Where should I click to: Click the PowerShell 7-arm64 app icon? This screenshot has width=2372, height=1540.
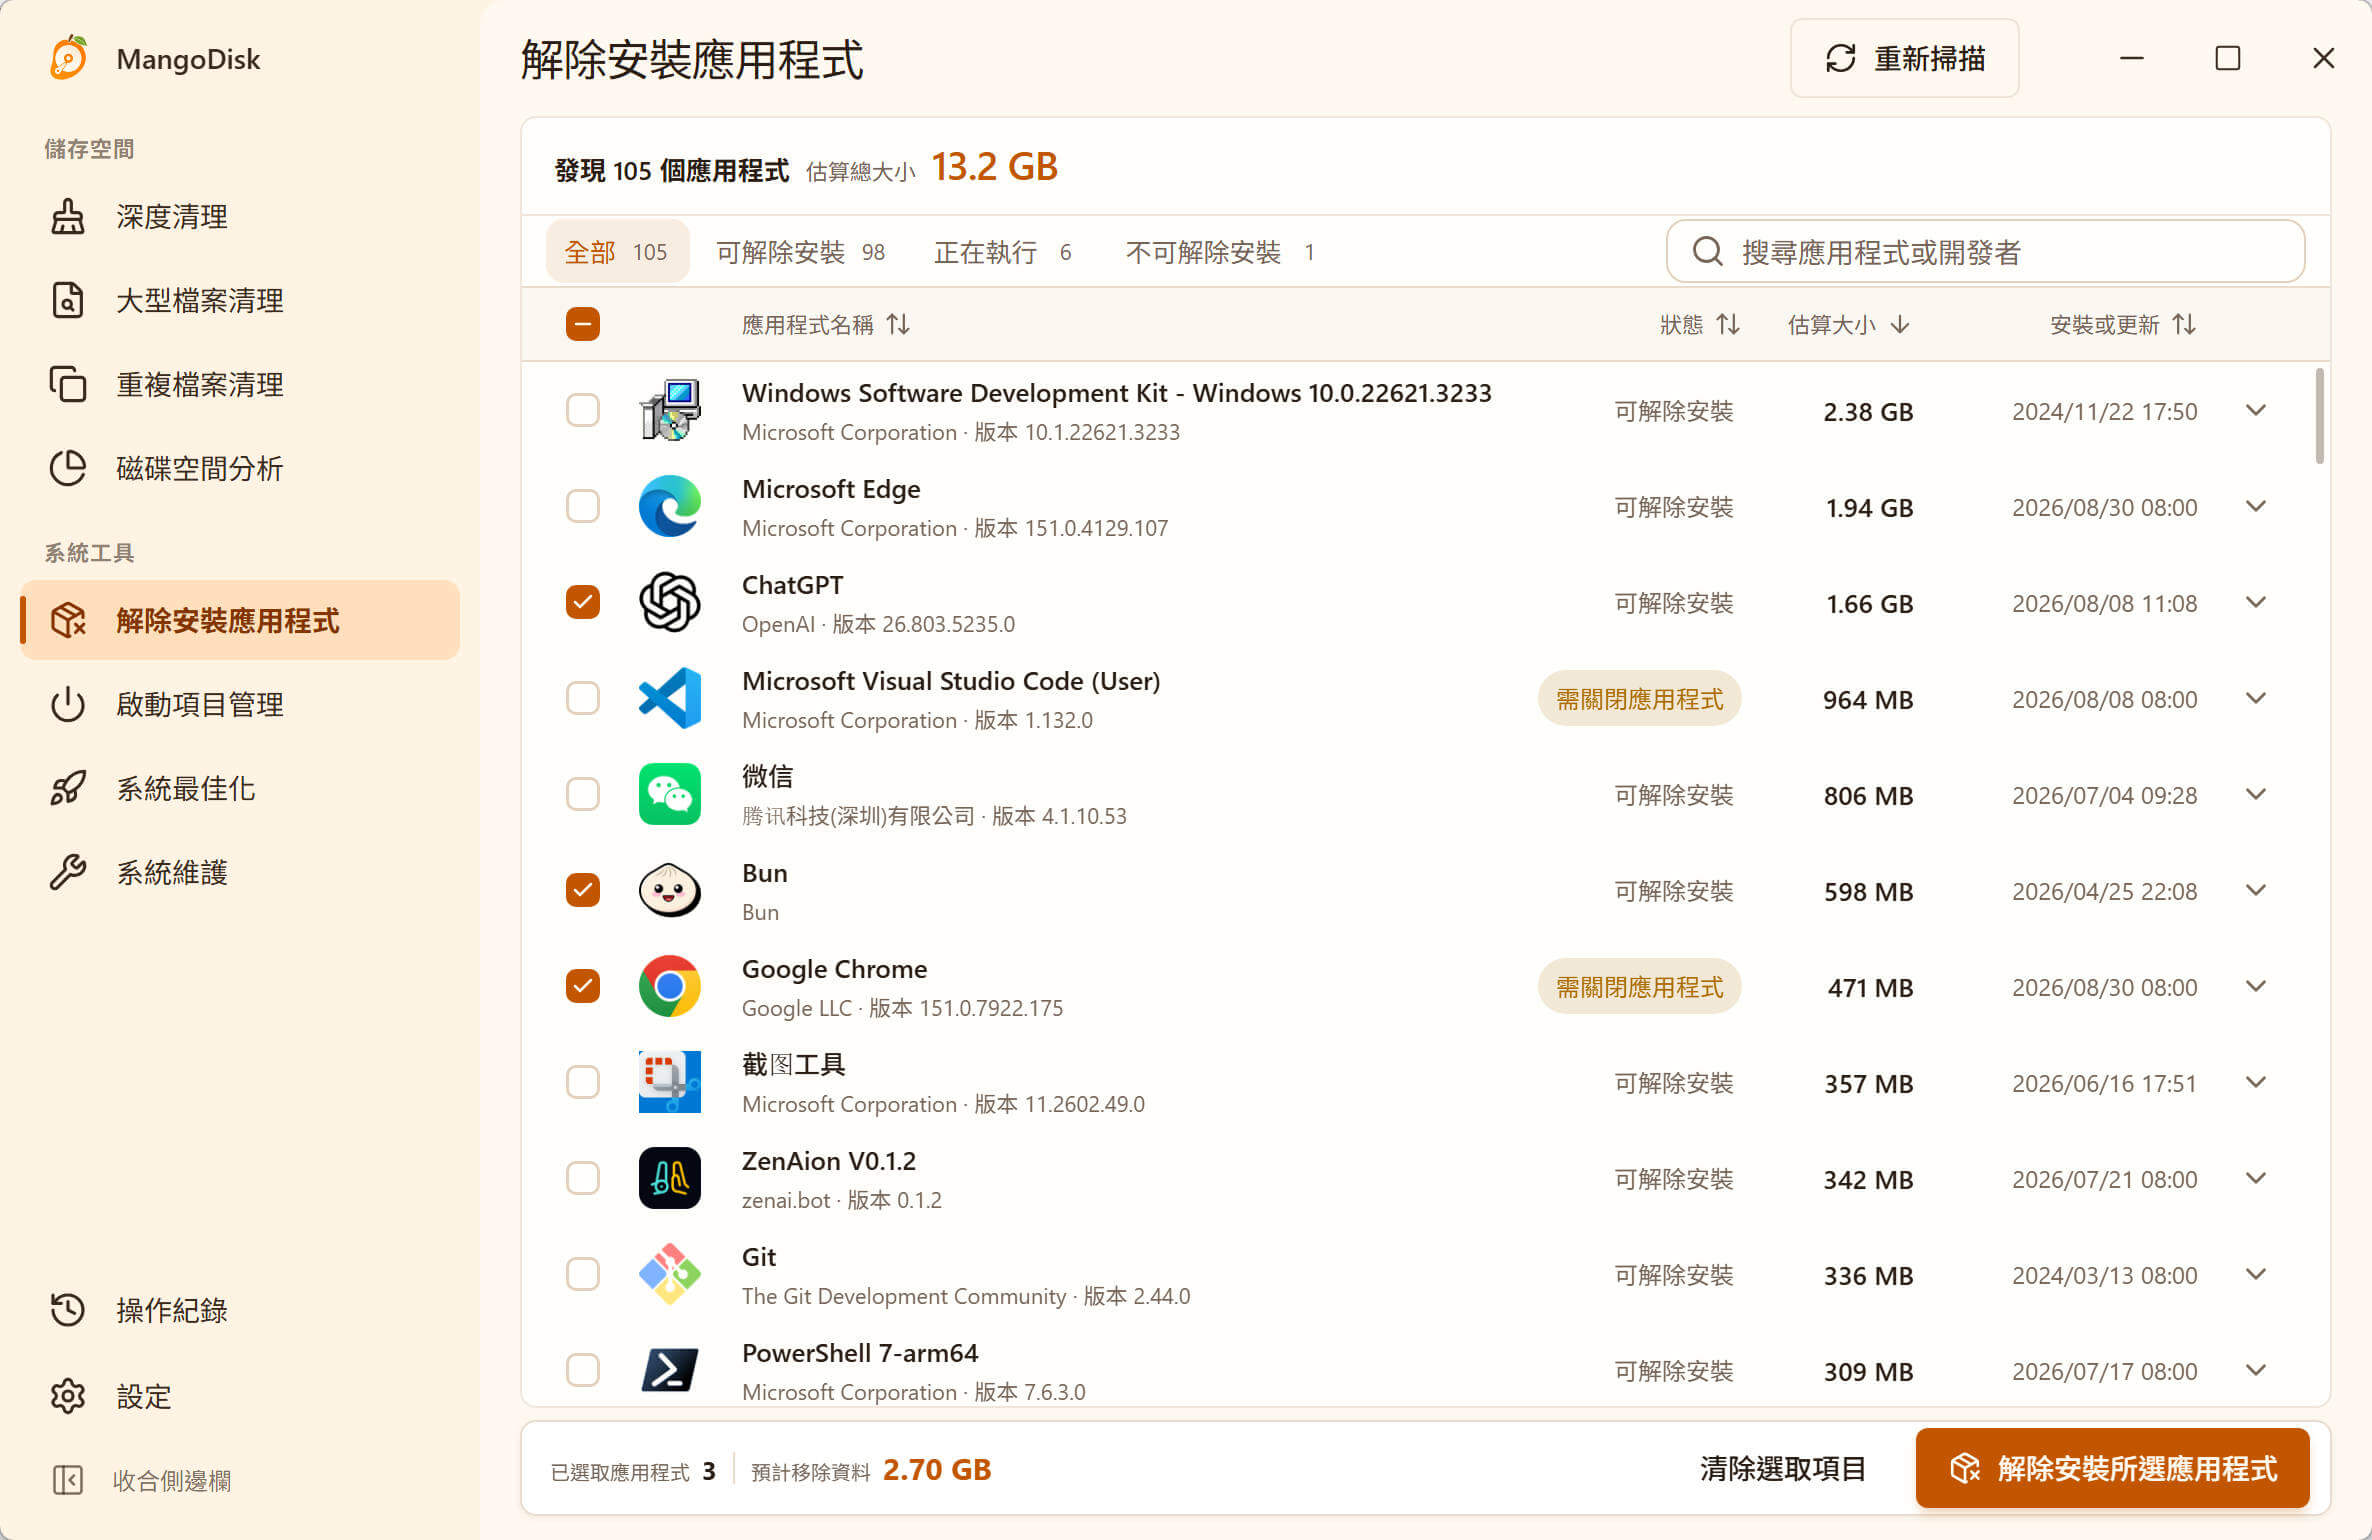(x=670, y=1370)
